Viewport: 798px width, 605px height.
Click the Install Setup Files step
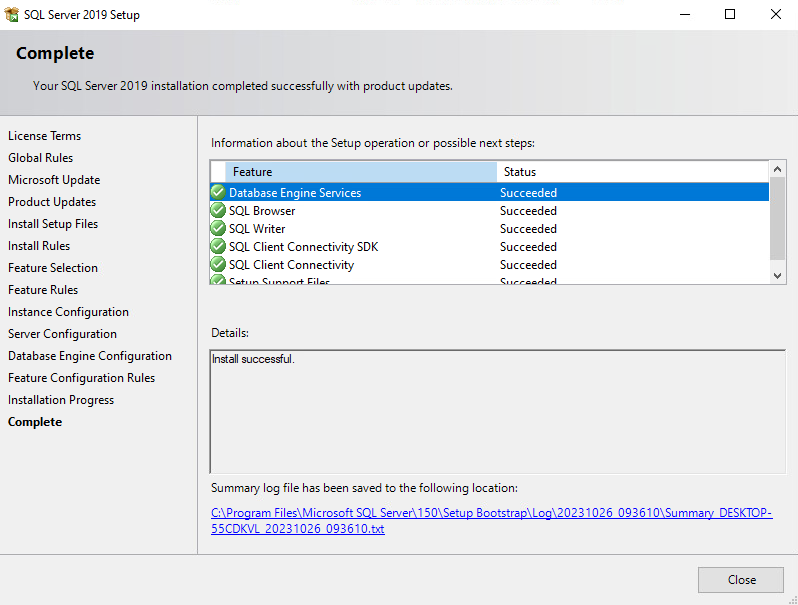click(53, 223)
